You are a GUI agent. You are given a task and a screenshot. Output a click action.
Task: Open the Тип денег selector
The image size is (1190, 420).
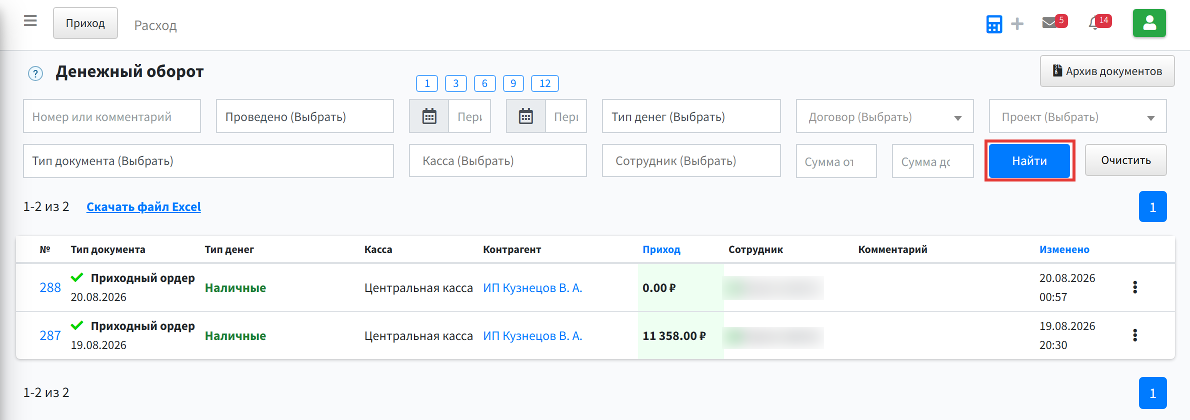691,116
